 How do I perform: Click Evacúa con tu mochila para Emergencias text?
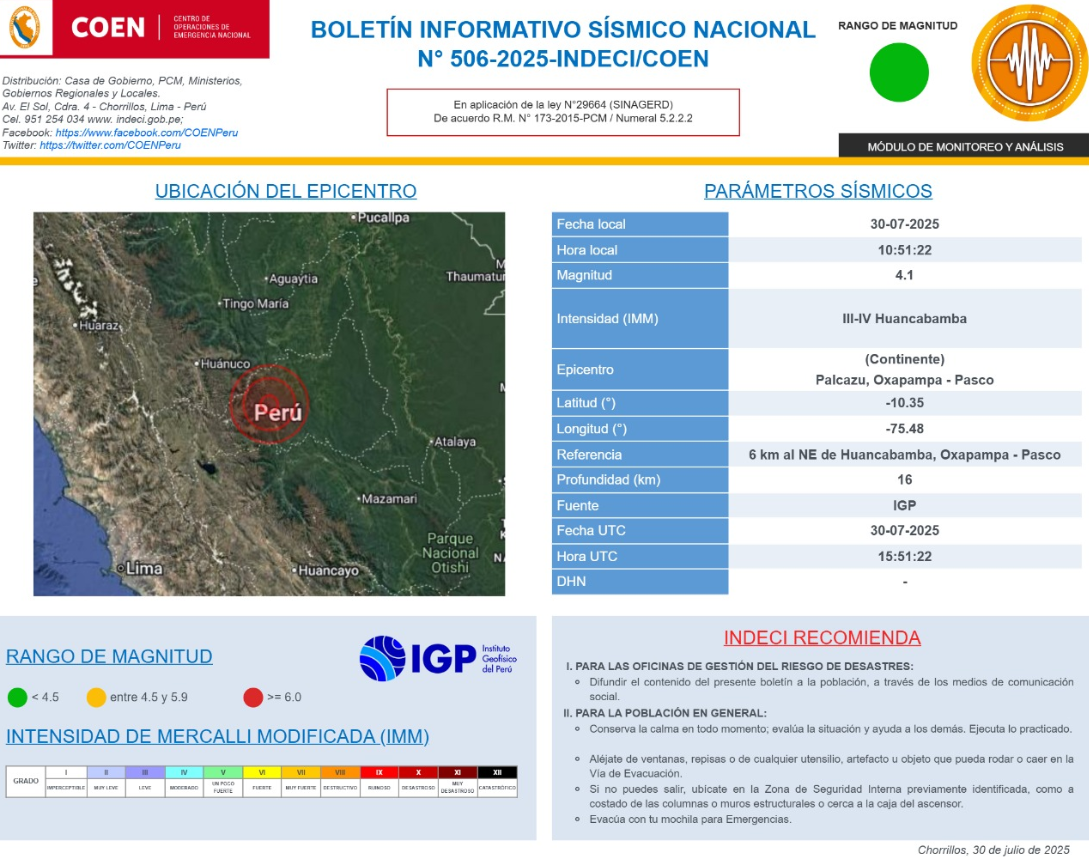tap(690, 819)
